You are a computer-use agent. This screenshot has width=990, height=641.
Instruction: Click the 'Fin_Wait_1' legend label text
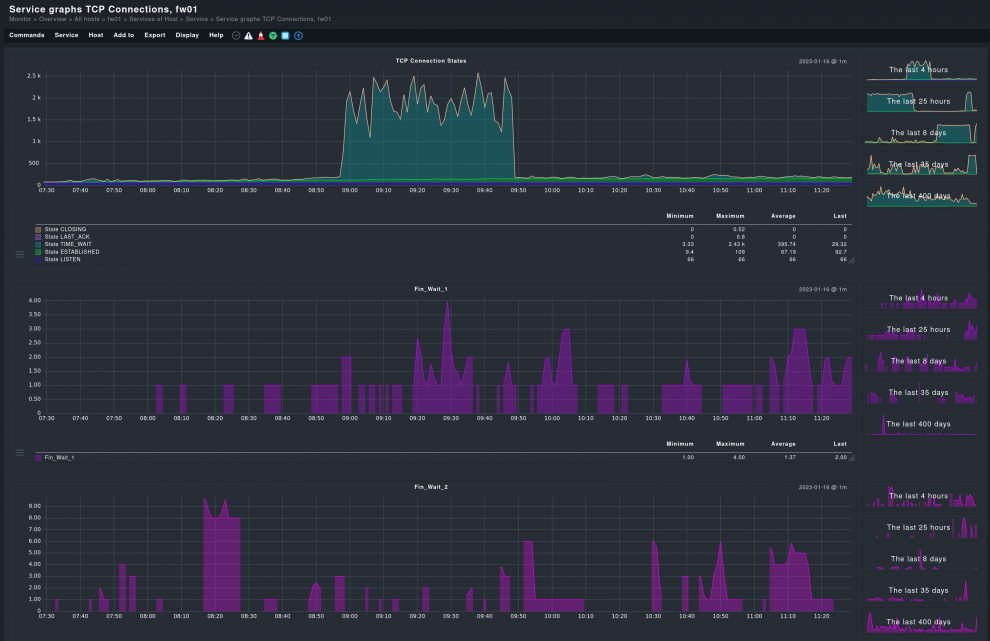pyautogui.click(x=59, y=458)
